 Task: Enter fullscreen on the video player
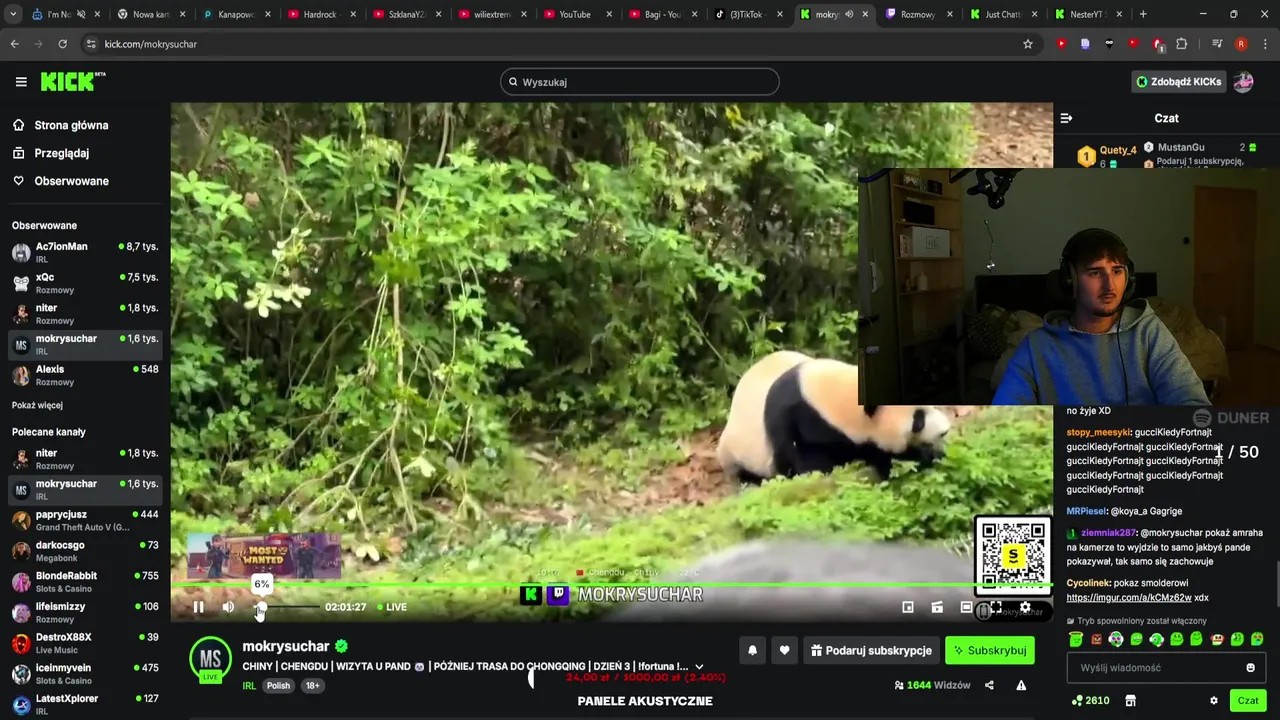coord(996,607)
